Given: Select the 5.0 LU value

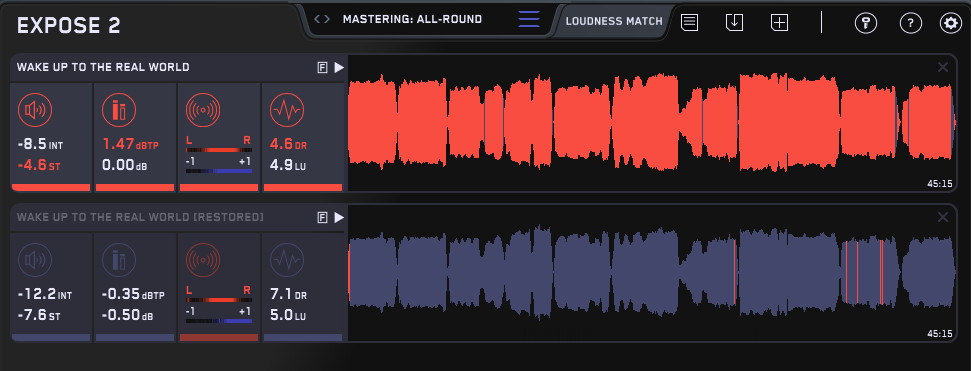Looking at the screenshot, I should tap(289, 315).
